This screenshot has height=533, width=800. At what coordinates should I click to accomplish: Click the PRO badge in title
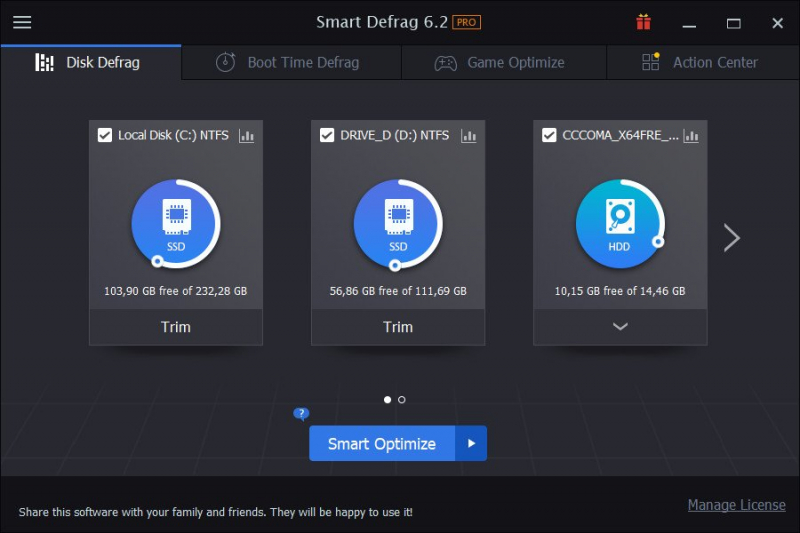click(x=466, y=22)
